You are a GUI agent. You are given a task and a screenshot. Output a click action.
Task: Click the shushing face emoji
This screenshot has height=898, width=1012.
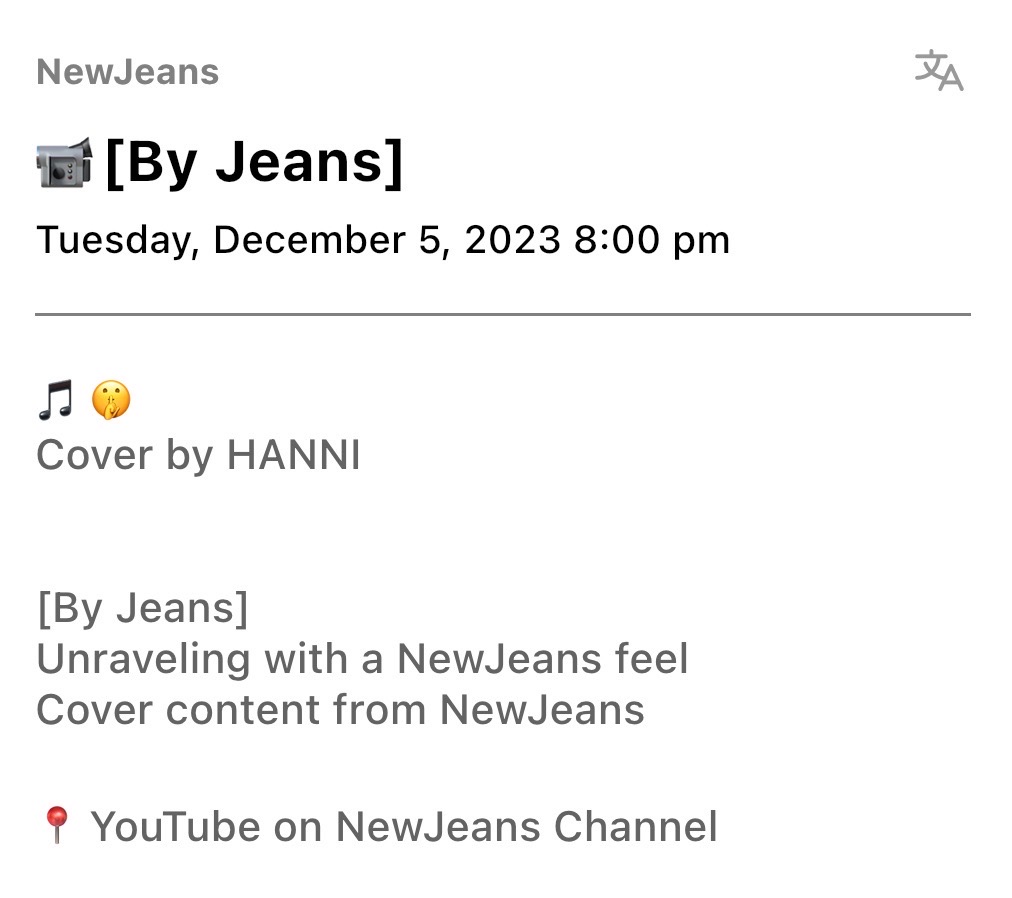tap(111, 400)
